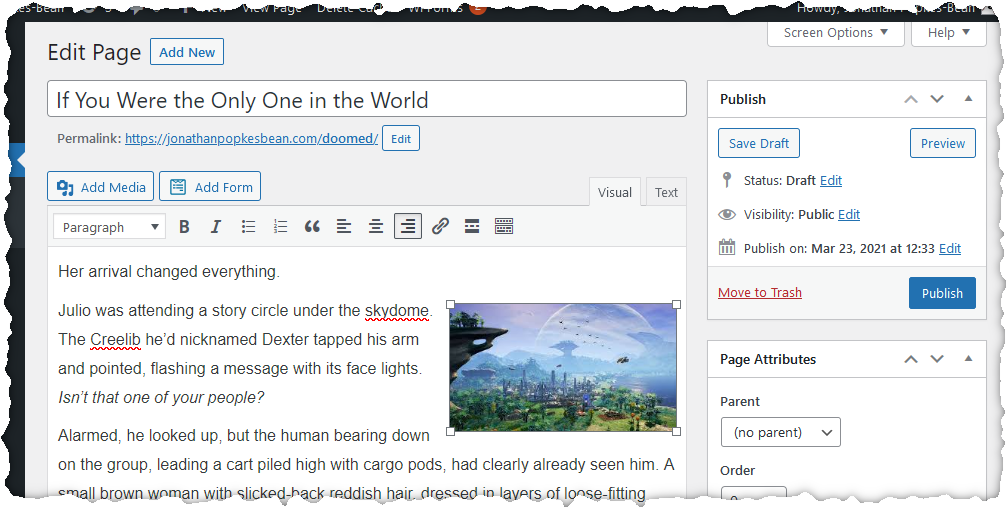
Task: Collapse the Page Attributes panel
Action: tap(968, 359)
